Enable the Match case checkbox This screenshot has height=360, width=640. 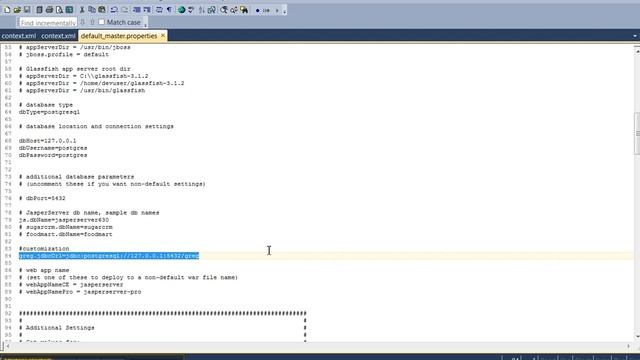(102, 22)
